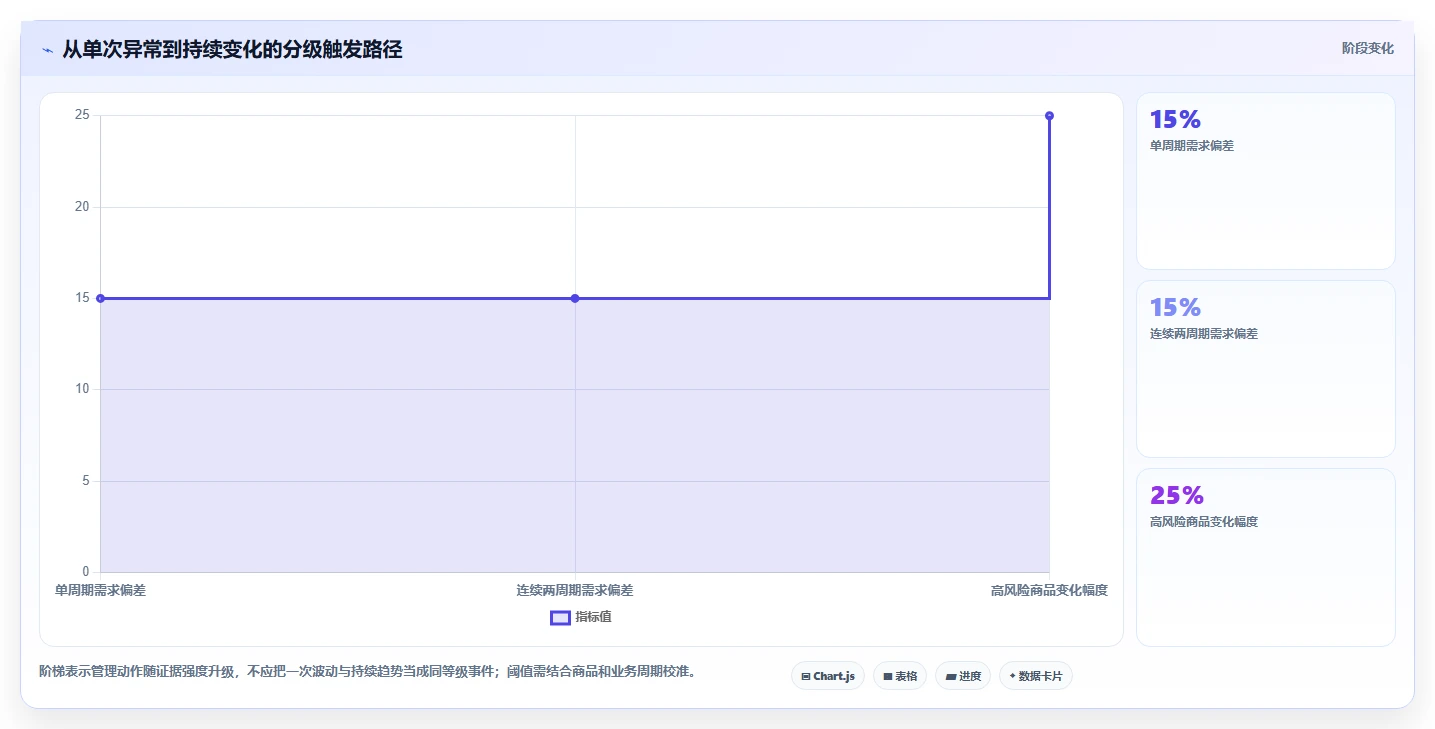The height and width of the screenshot is (729, 1435).
Task: Click the data point at 单周期需求偏差
Action: 100,298
